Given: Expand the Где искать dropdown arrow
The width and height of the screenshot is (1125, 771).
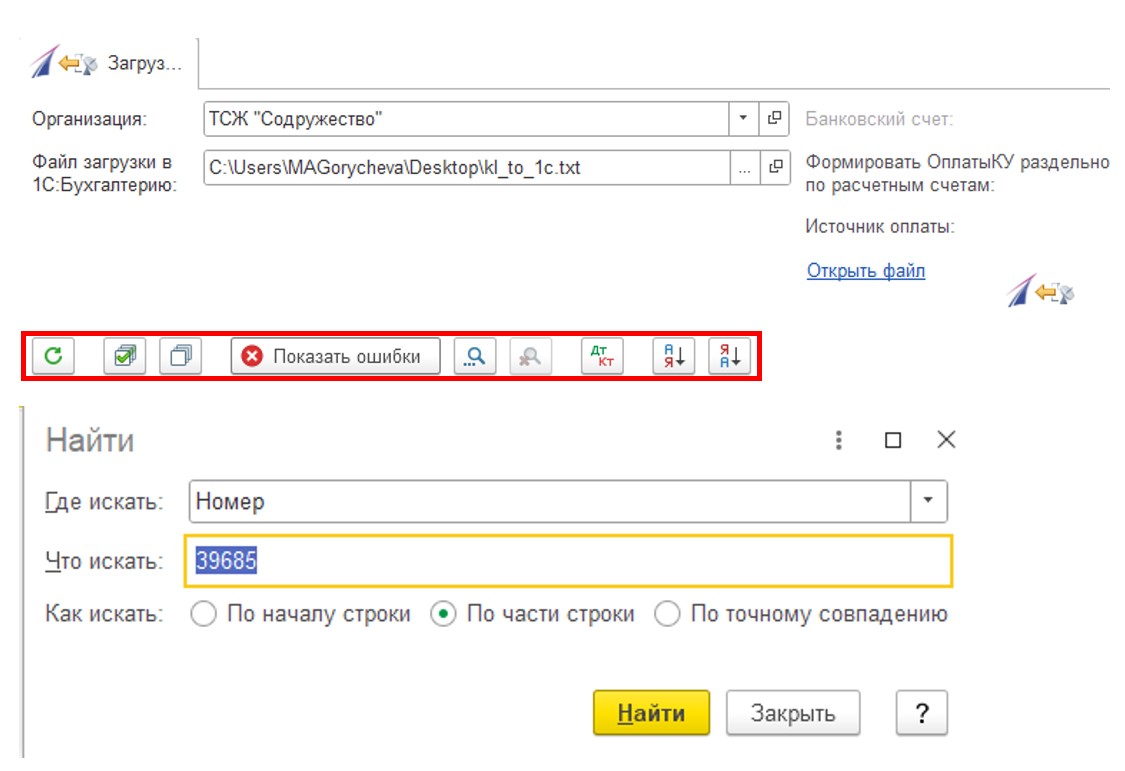Looking at the screenshot, I should [928, 501].
